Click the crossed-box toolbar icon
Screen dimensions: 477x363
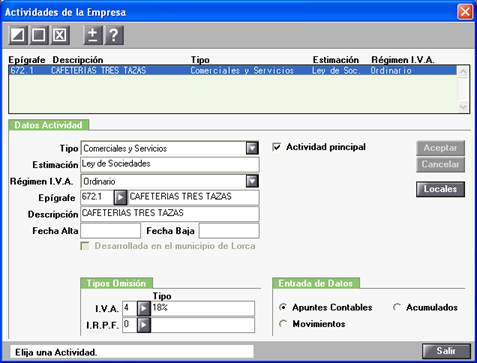tap(60, 35)
